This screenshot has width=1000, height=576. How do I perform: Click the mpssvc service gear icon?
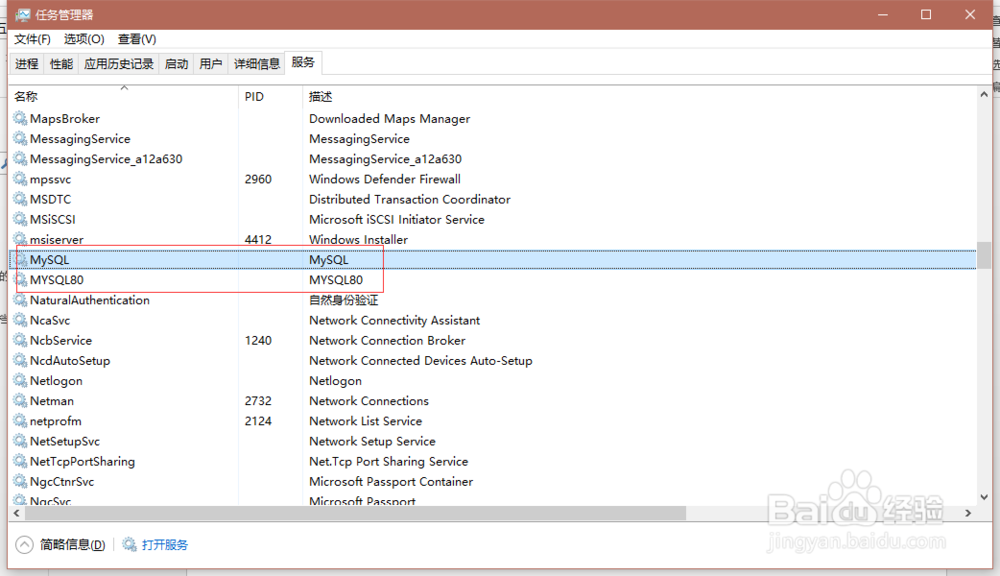click(20, 179)
